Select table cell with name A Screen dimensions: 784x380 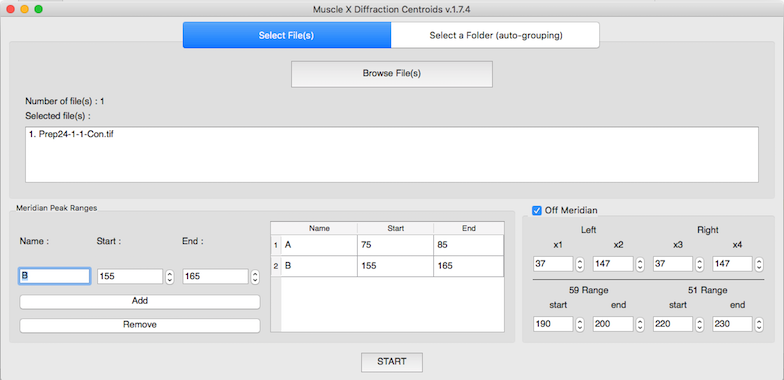pos(319,245)
